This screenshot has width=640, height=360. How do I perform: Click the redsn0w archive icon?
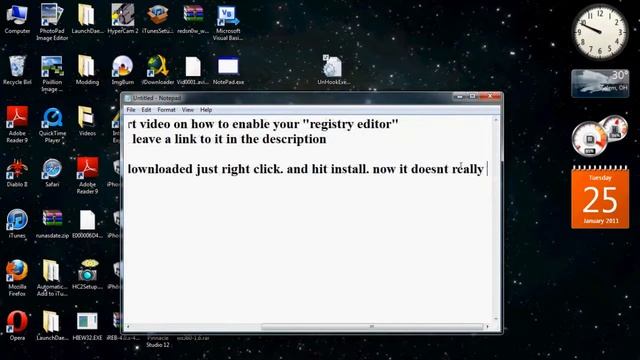pos(193,19)
